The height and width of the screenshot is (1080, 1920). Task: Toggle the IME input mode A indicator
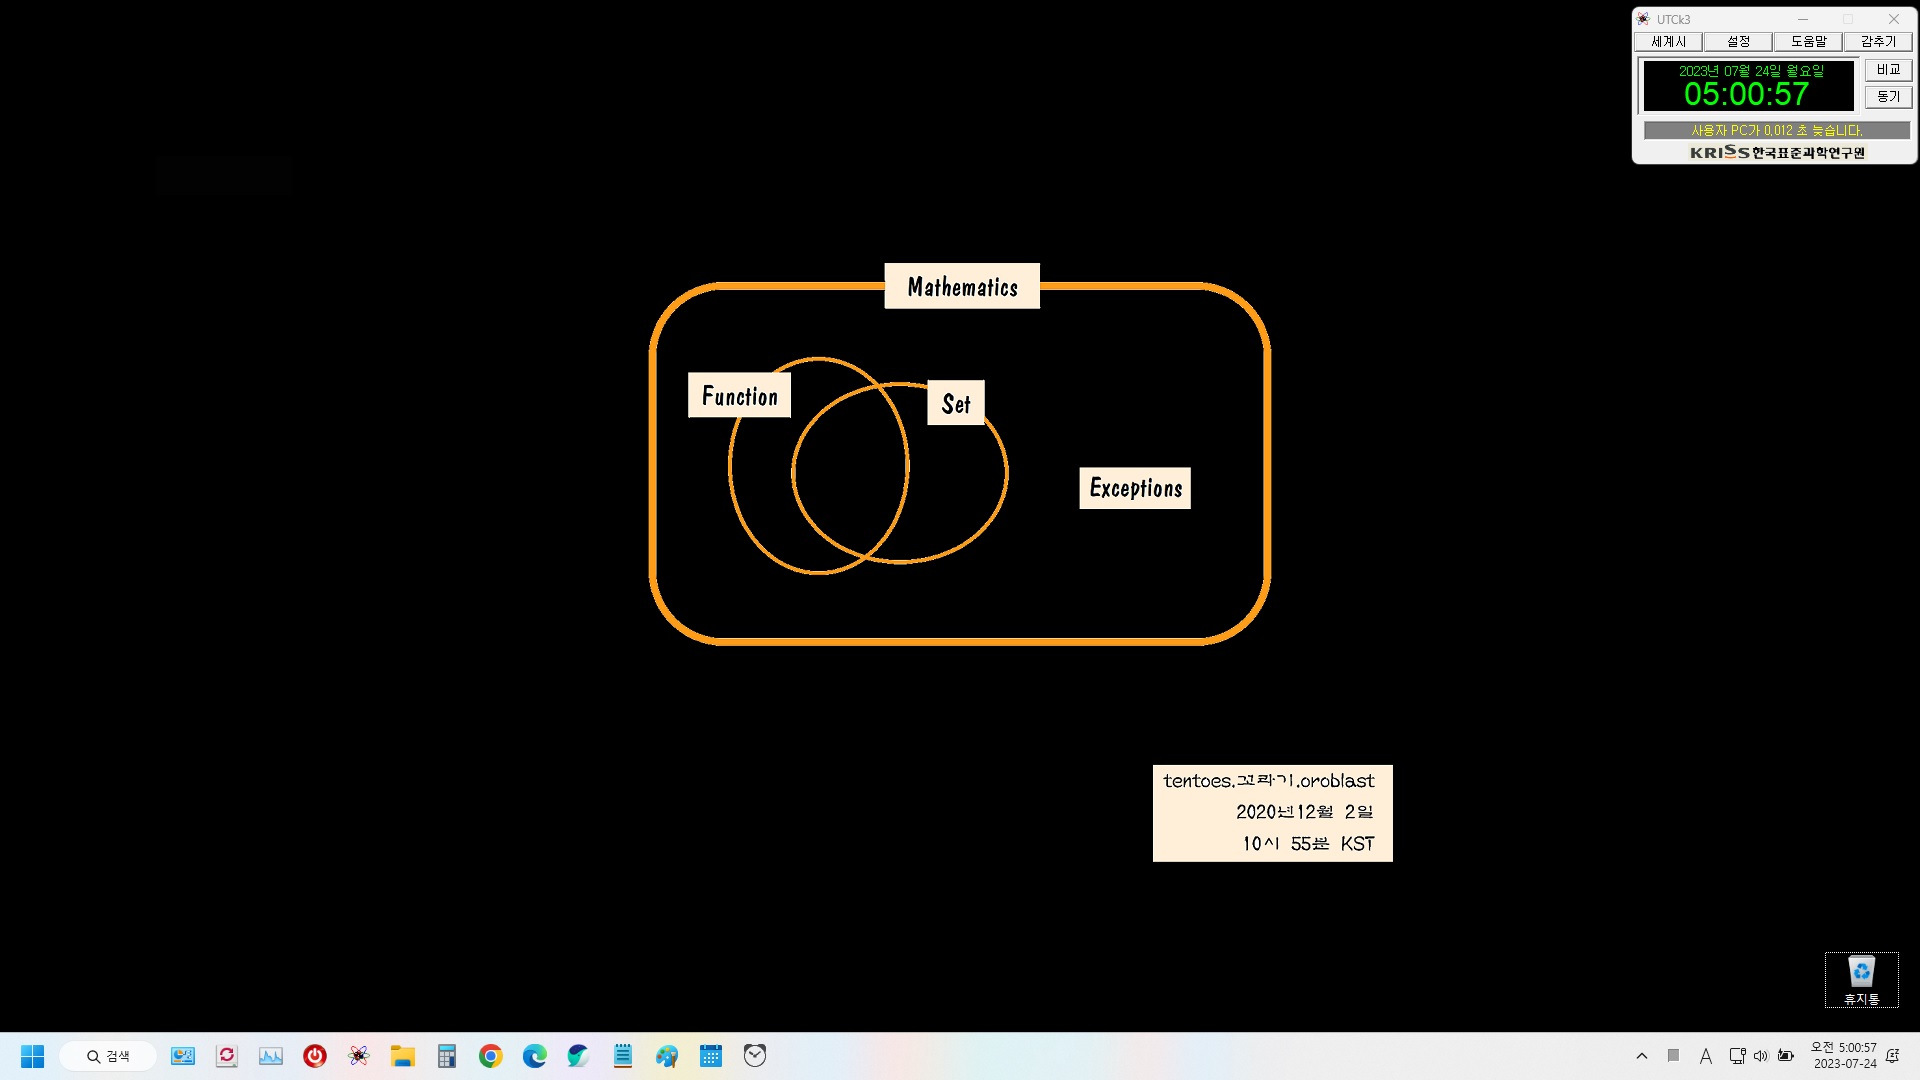(x=1706, y=1056)
